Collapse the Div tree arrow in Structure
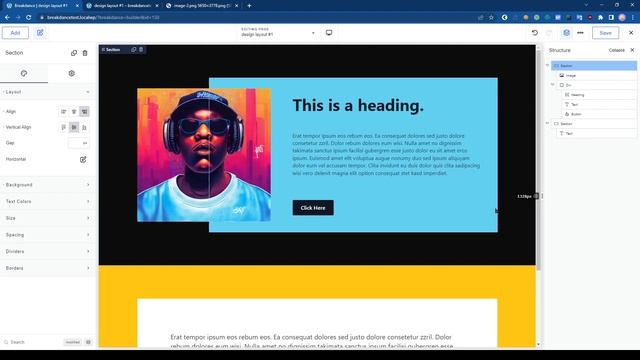The height and width of the screenshot is (360, 640). click(553, 85)
